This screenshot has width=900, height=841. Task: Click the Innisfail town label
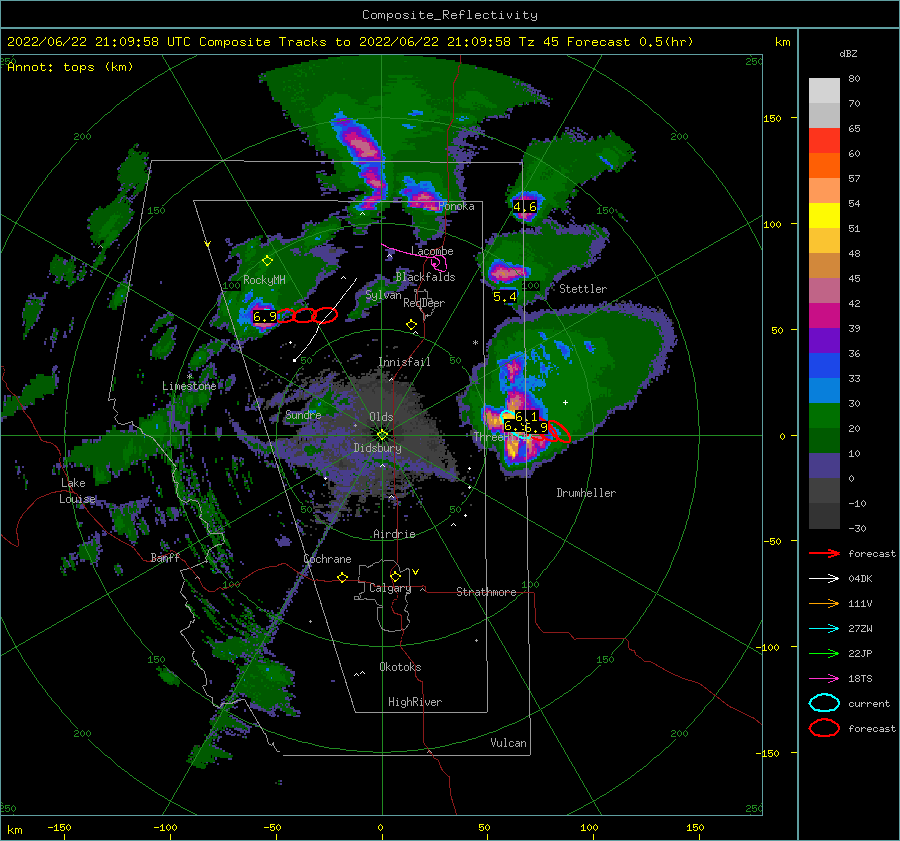tap(404, 362)
